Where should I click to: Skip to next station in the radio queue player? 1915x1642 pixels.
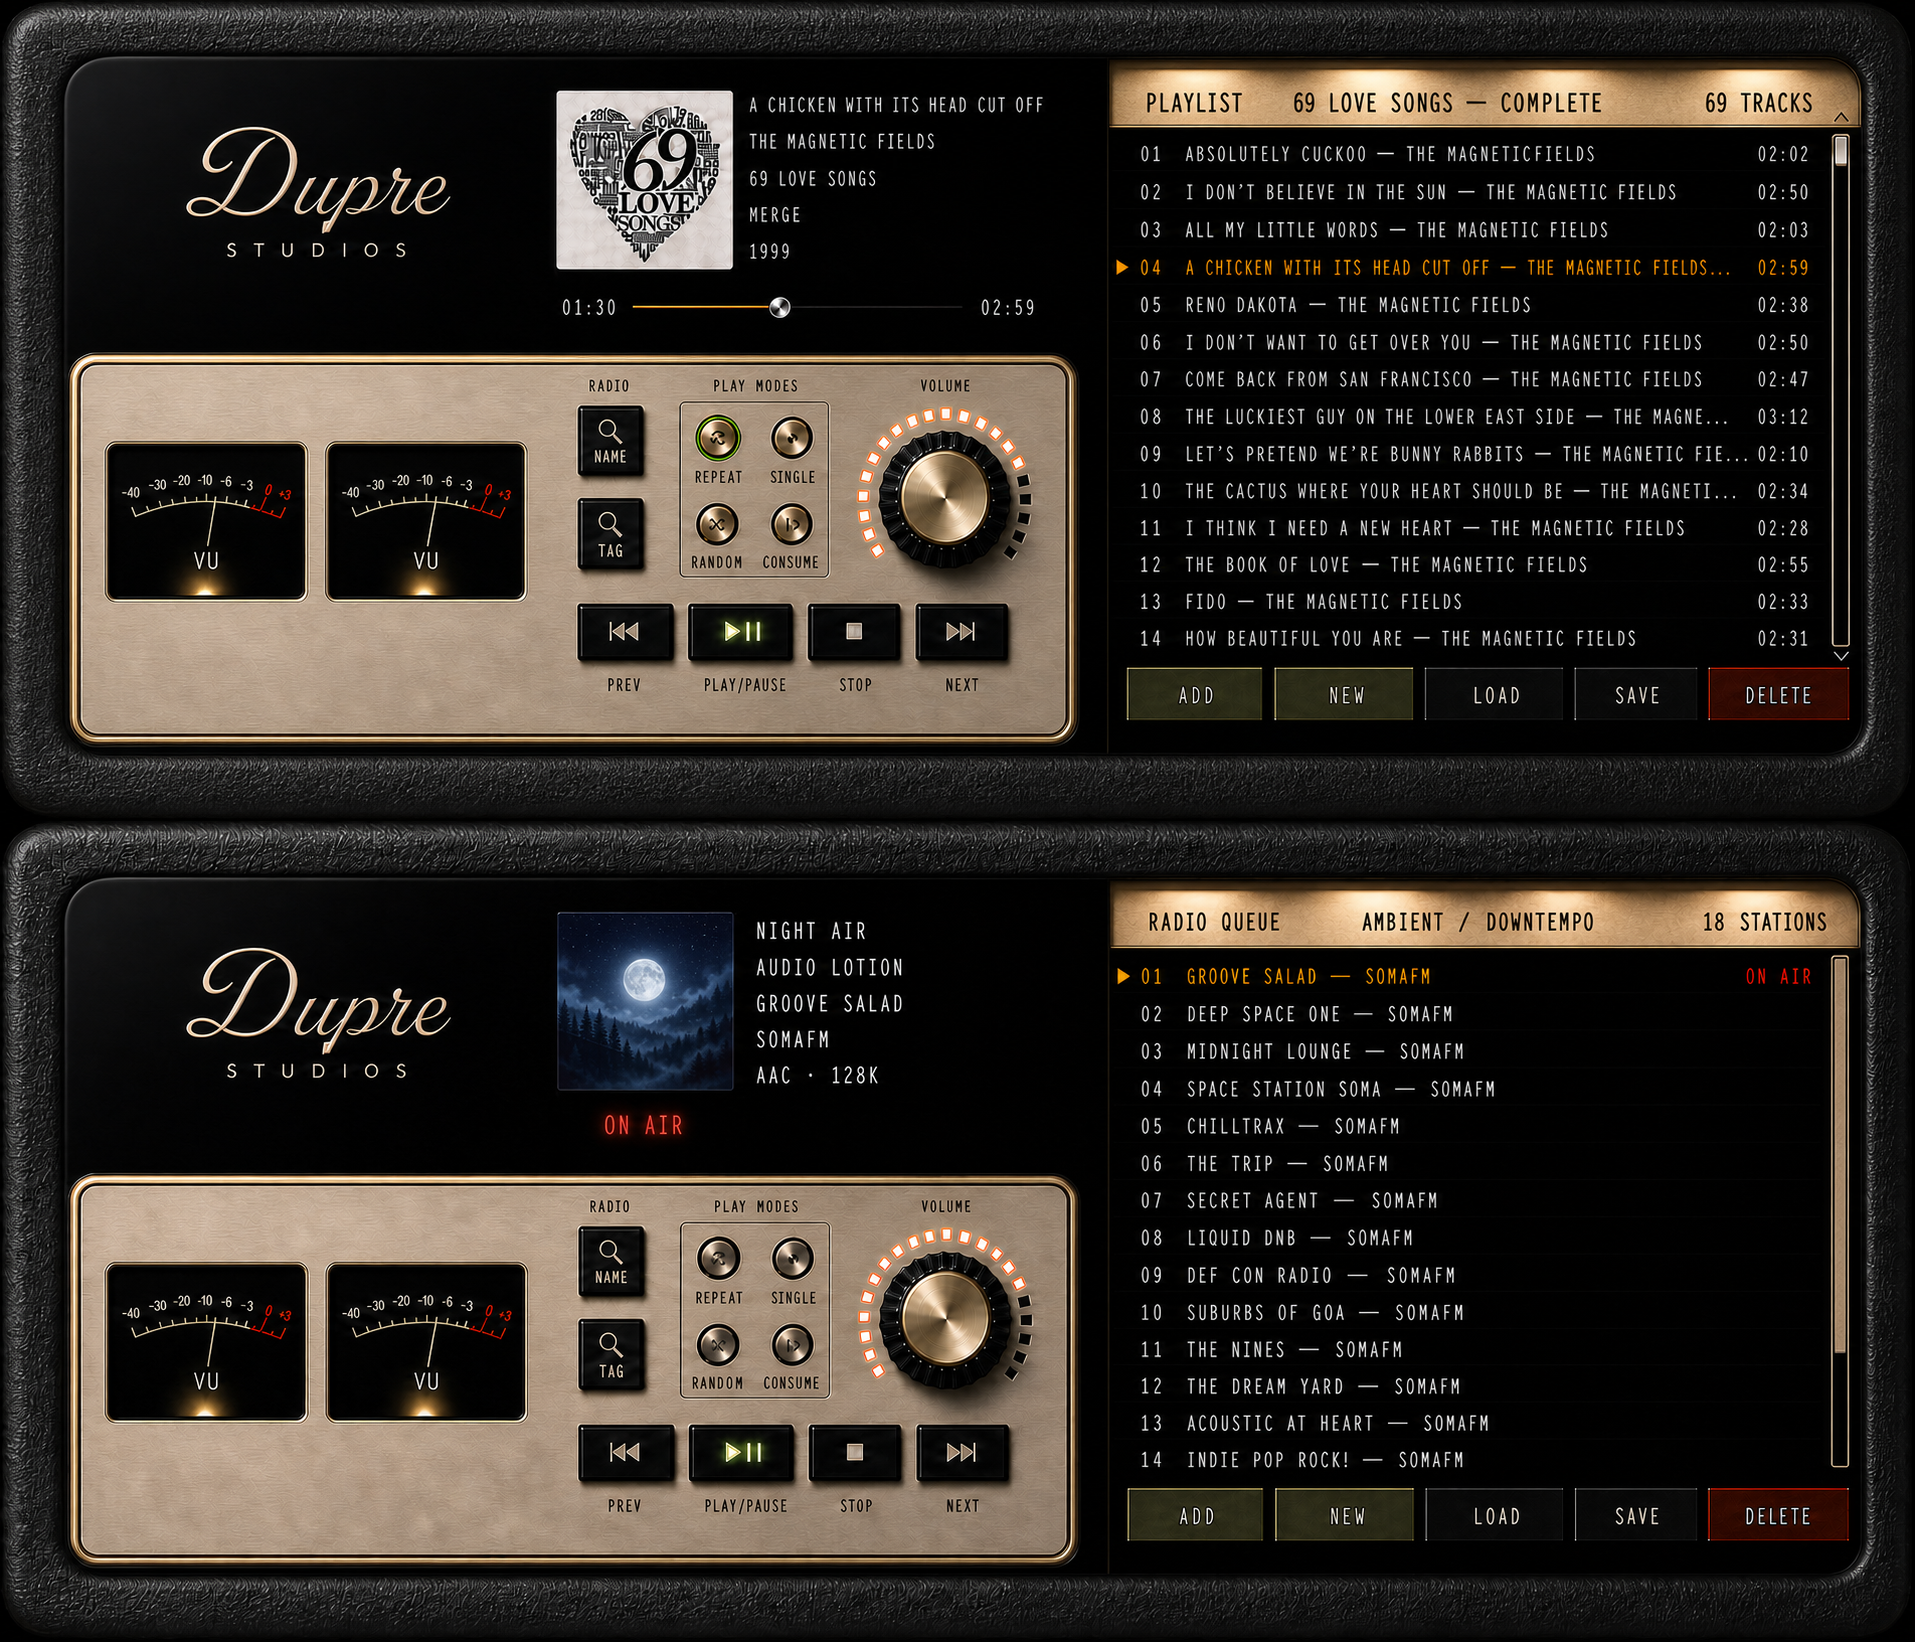point(962,1453)
